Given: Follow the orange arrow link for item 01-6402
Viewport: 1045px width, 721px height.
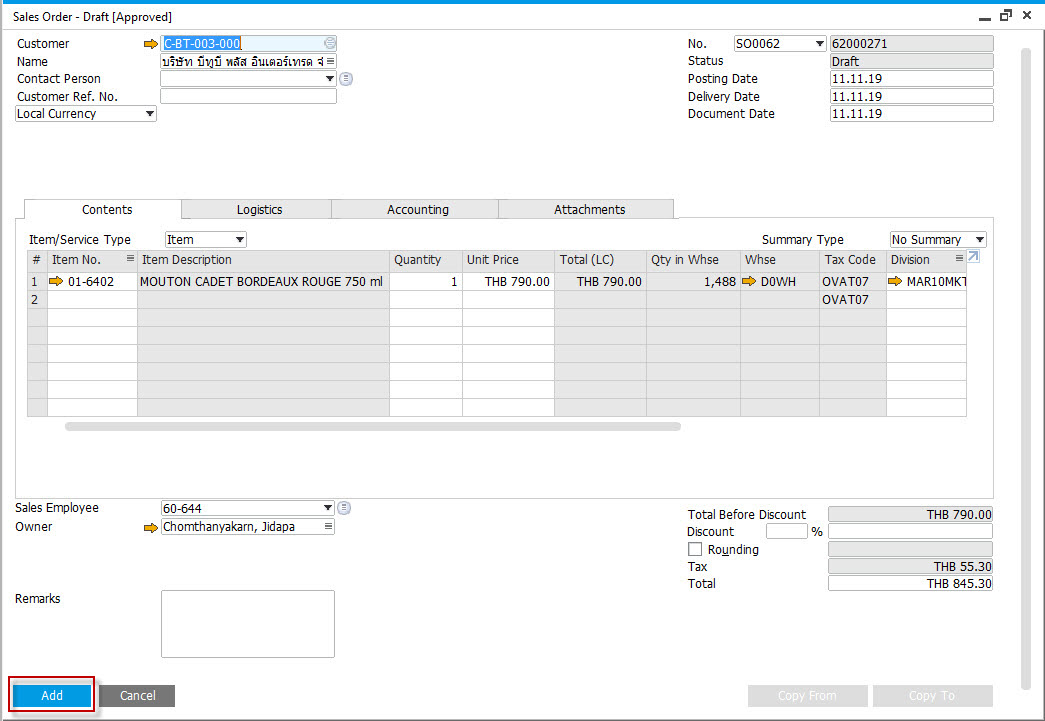Looking at the screenshot, I should coord(56,281).
